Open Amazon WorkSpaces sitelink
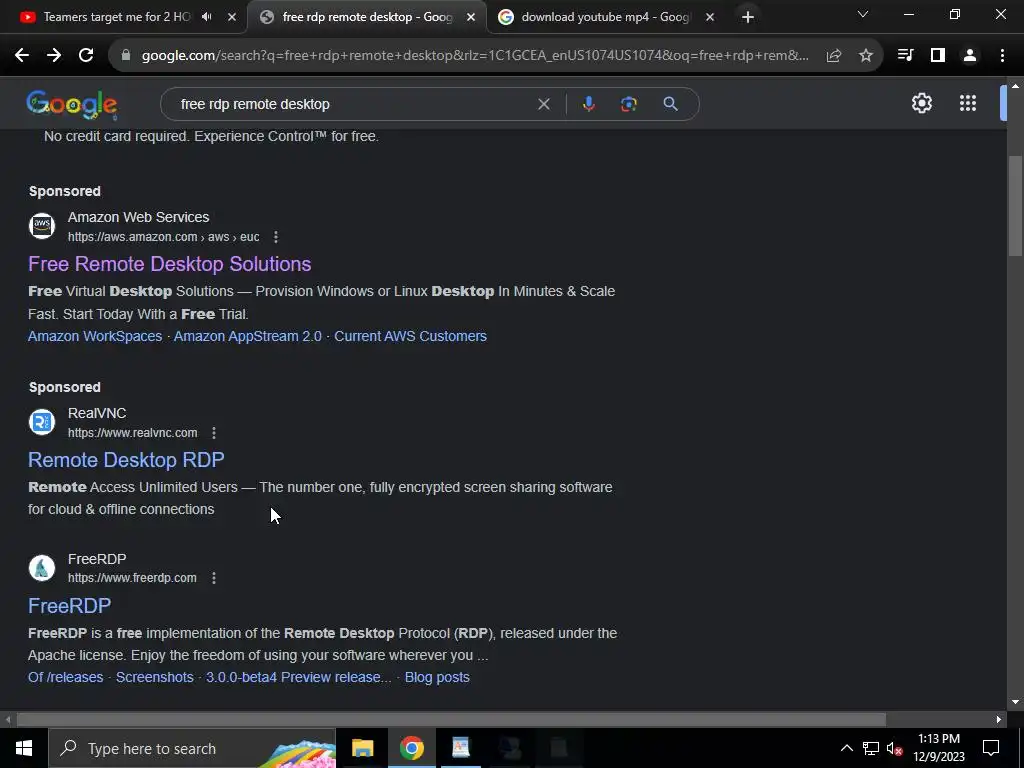1024x768 pixels. pos(95,336)
